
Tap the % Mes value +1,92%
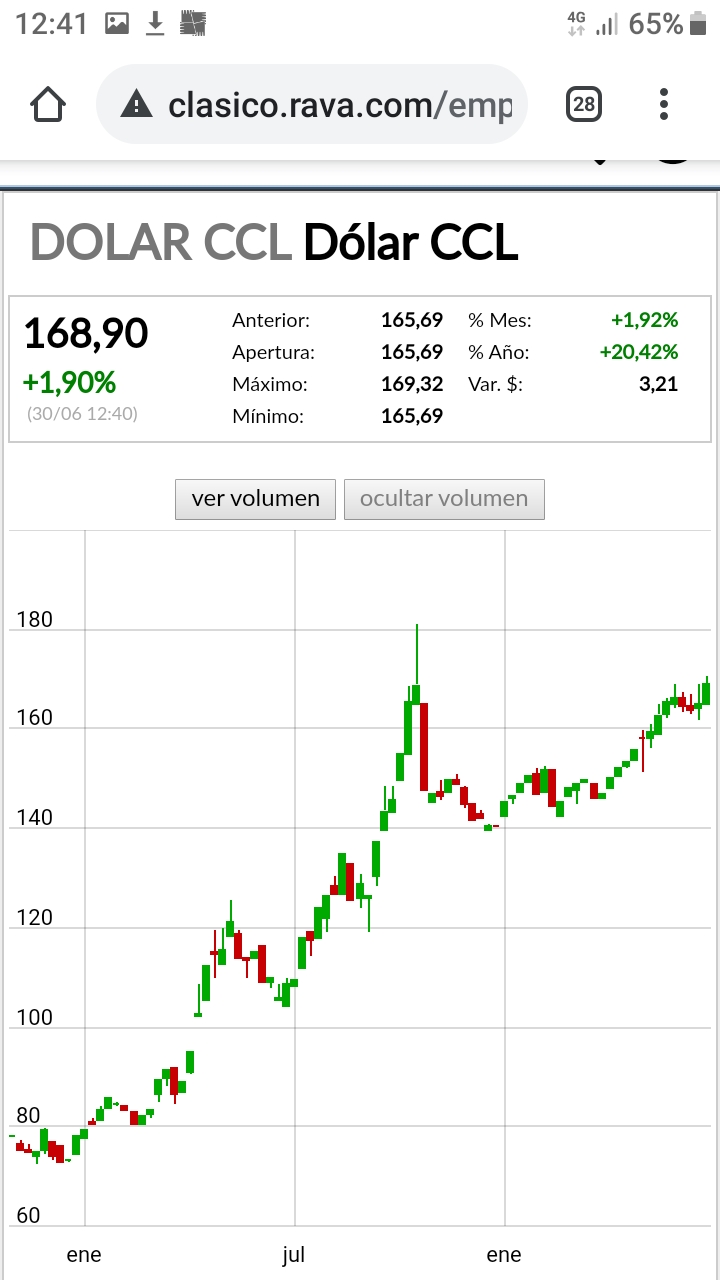coord(644,321)
